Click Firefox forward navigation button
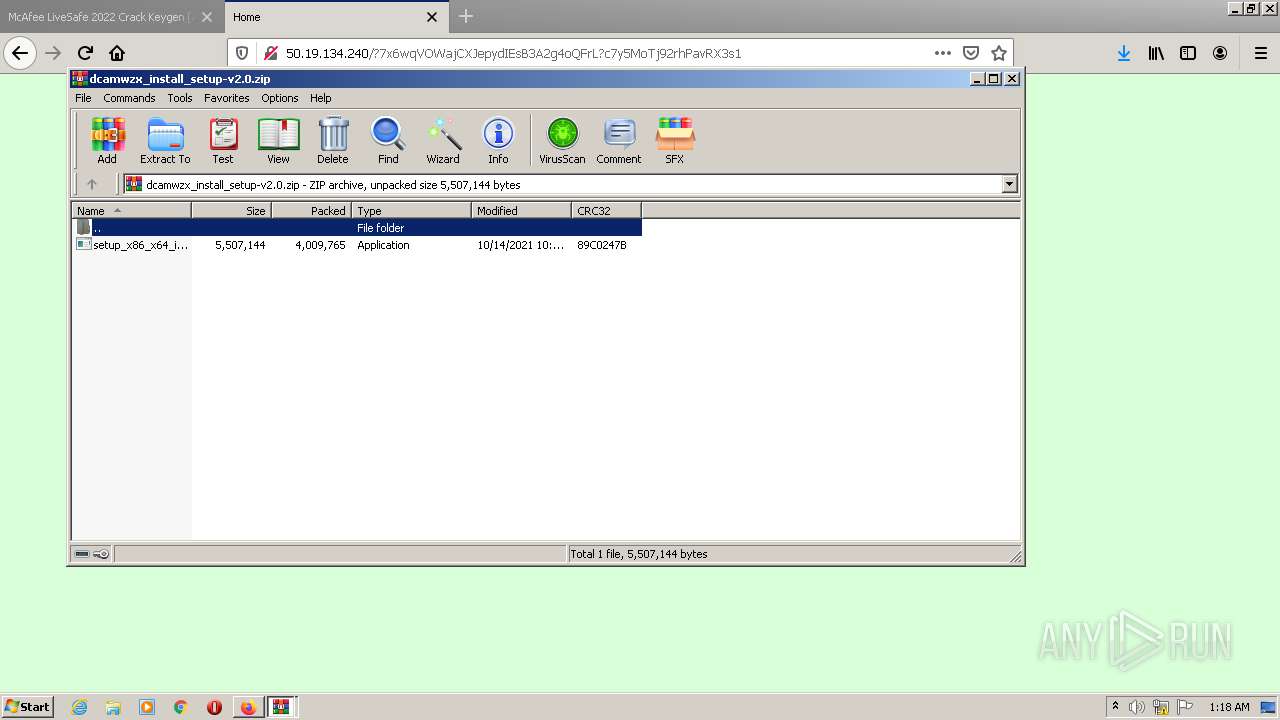The width and height of the screenshot is (1280, 720). pos(53,53)
